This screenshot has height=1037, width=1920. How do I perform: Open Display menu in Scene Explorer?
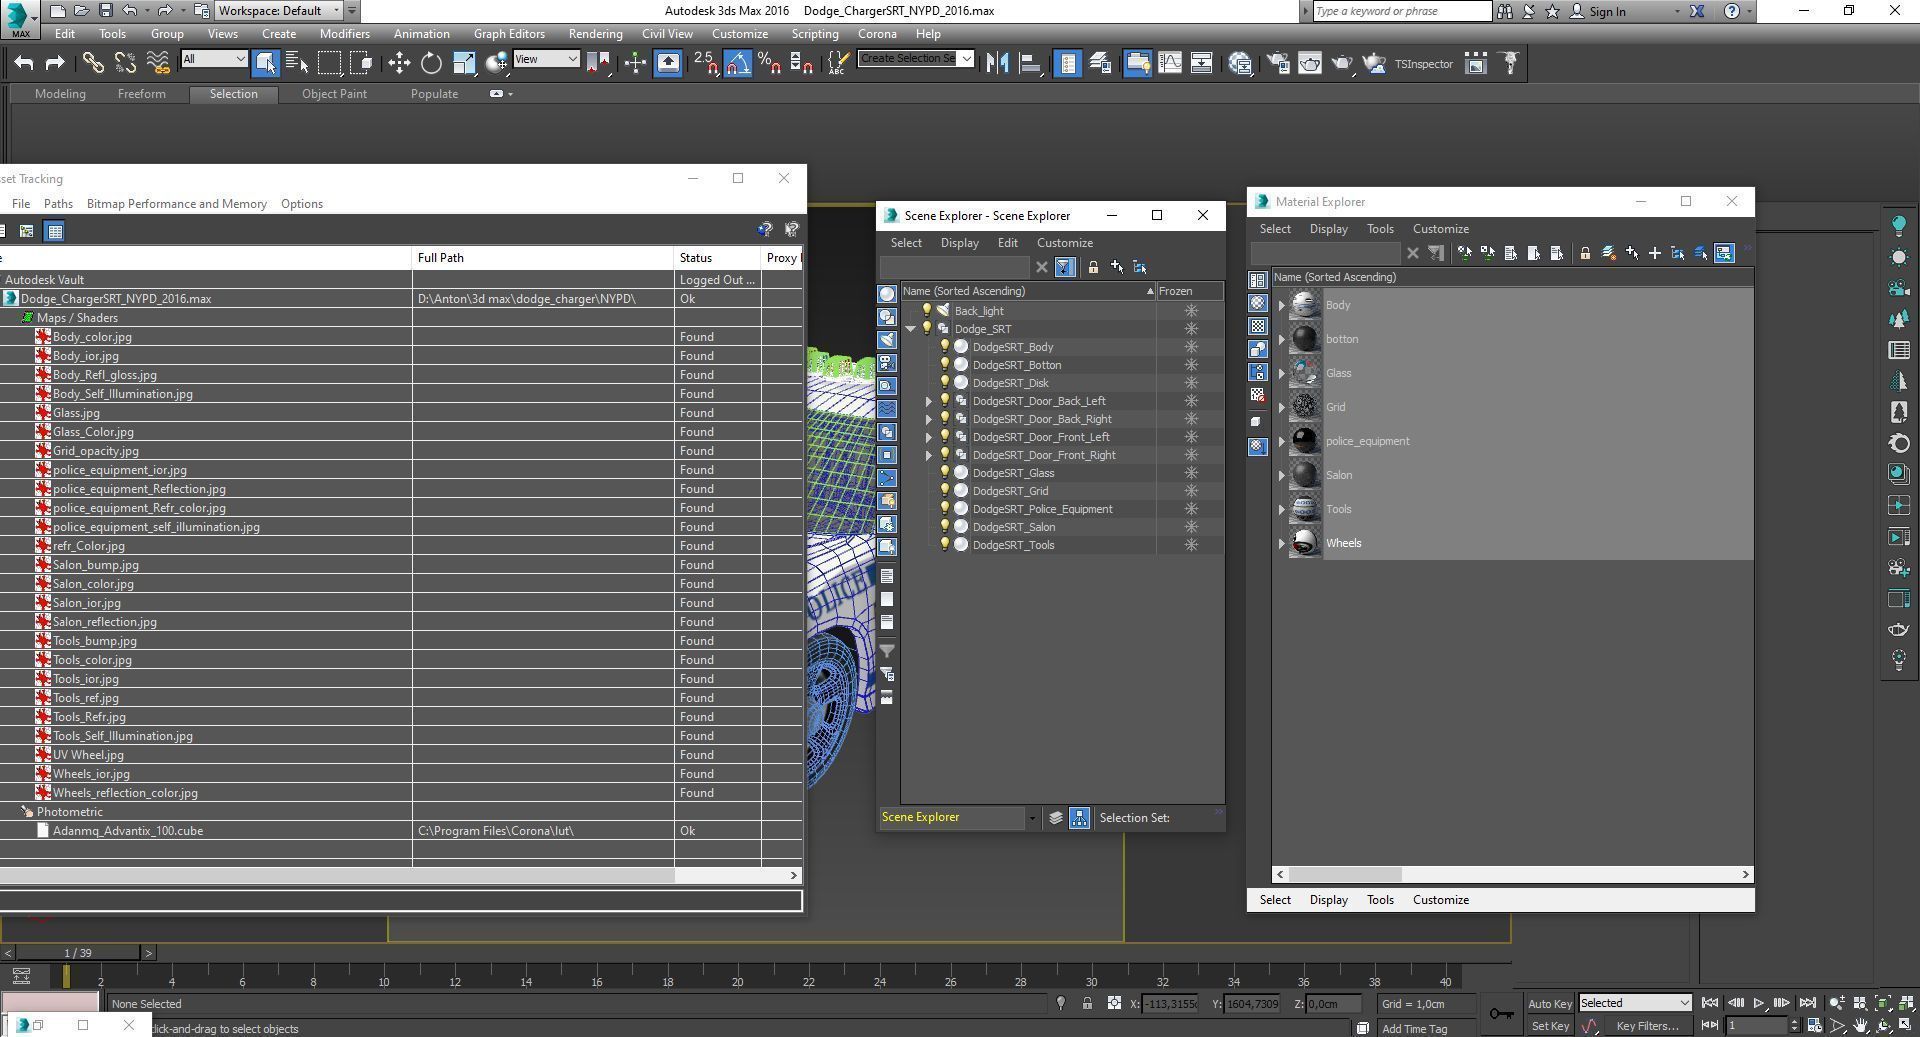[x=959, y=243]
